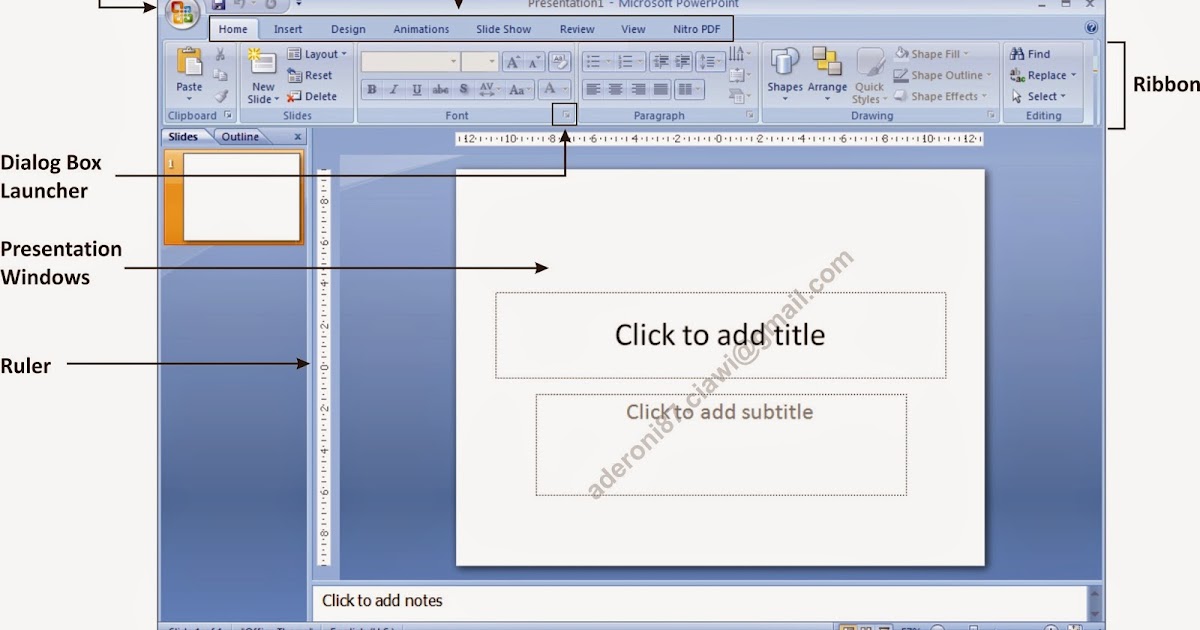Toggle Italic formatting
The height and width of the screenshot is (630, 1200).
[394, 89]
